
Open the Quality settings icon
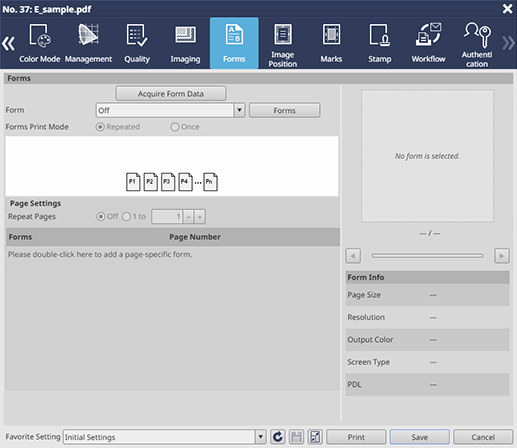click(x=137, y=35)
